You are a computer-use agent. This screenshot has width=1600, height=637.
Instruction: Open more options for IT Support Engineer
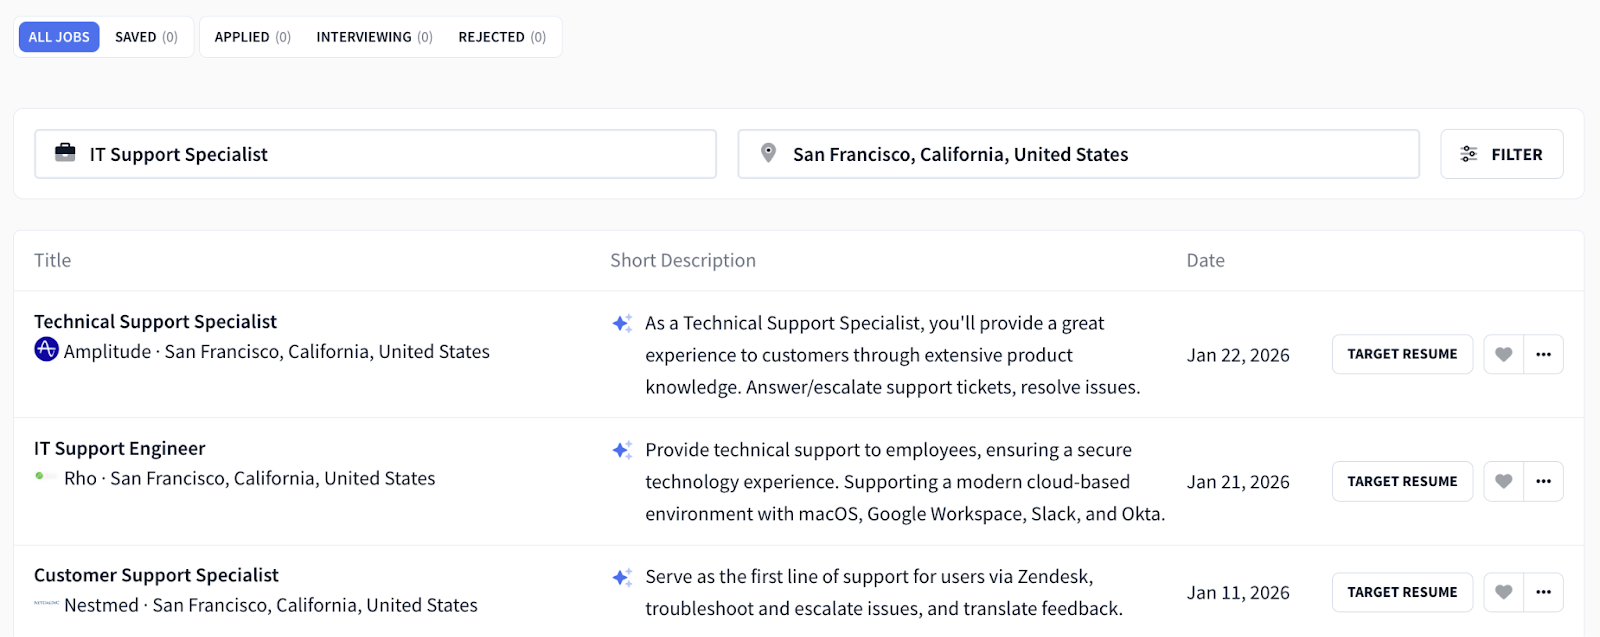[1543, 481]
